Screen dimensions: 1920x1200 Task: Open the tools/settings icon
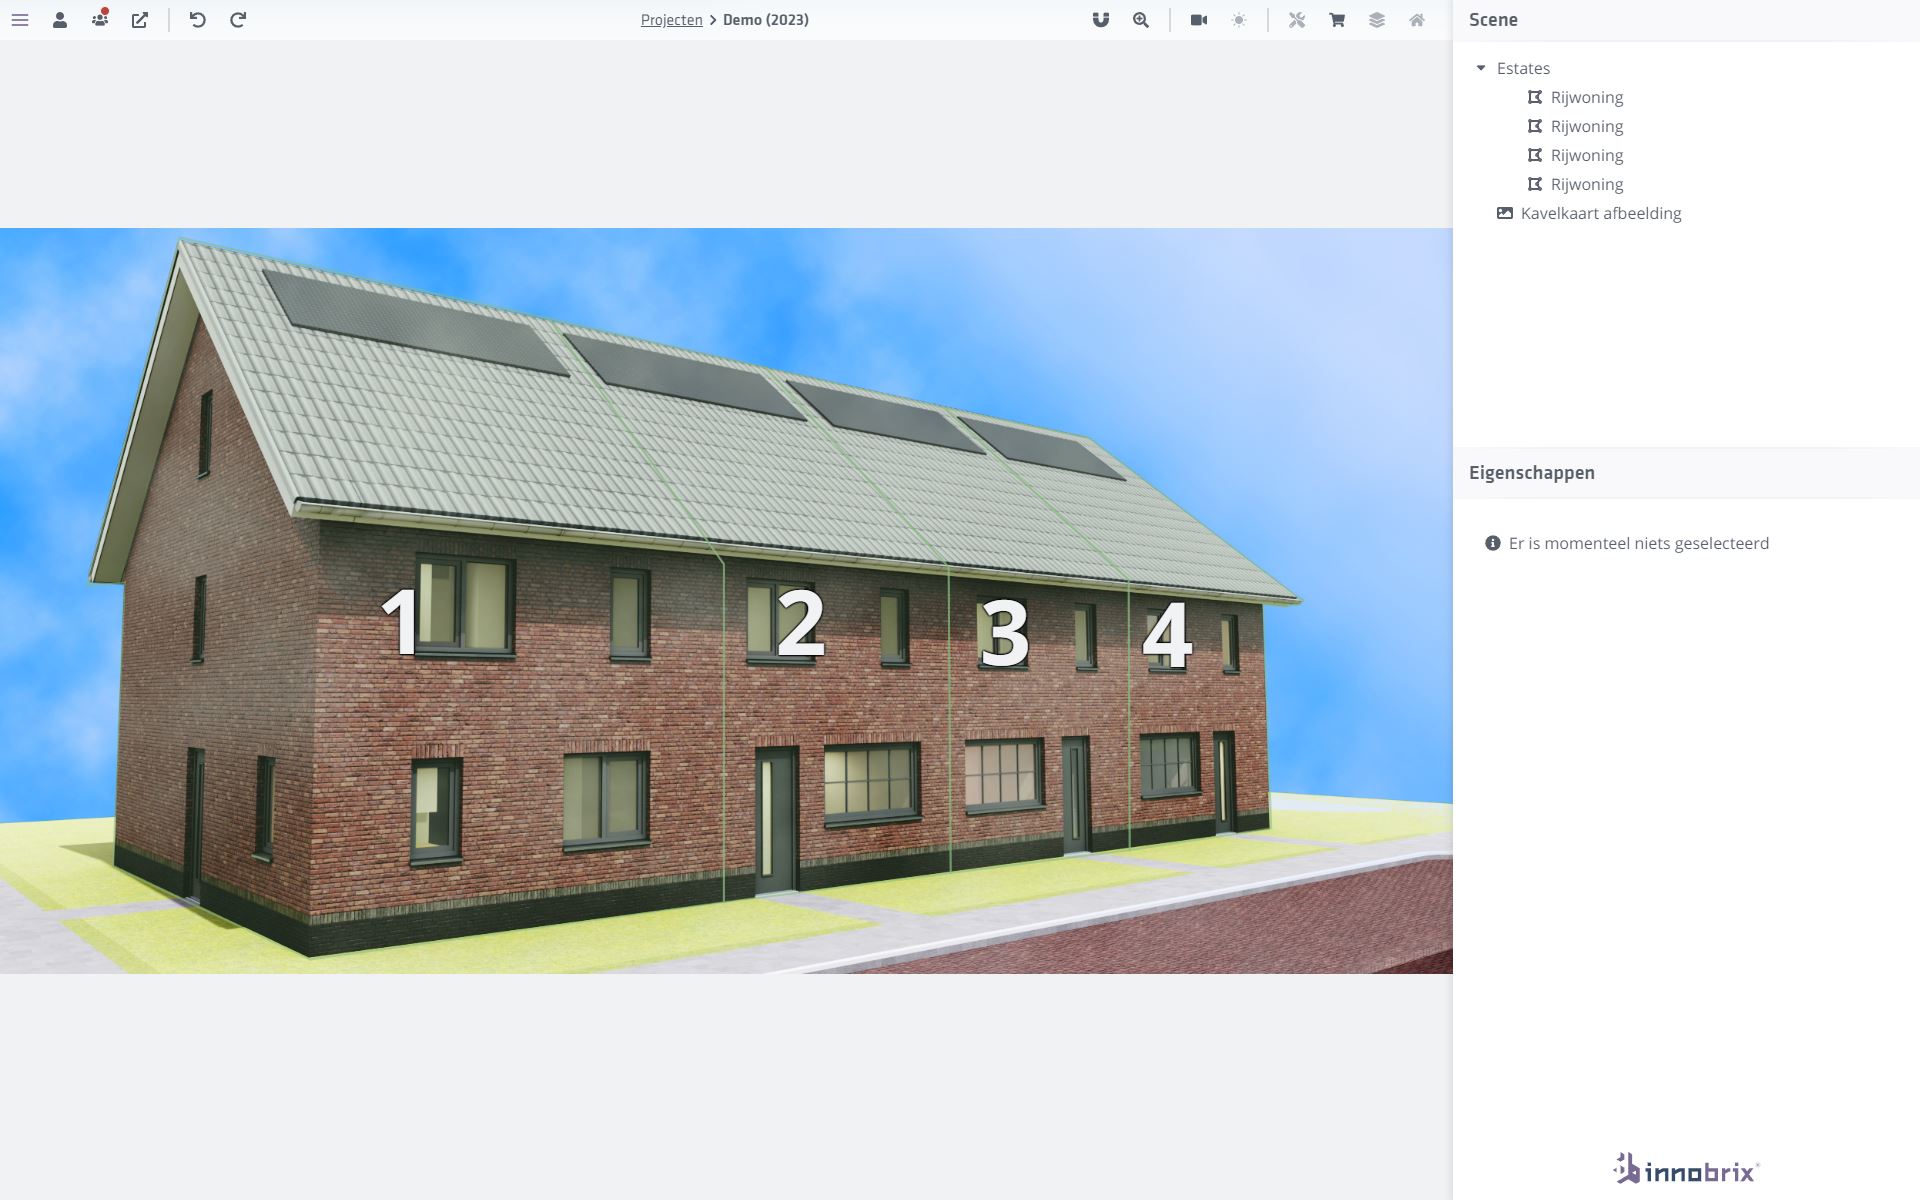coord(1297,19)
